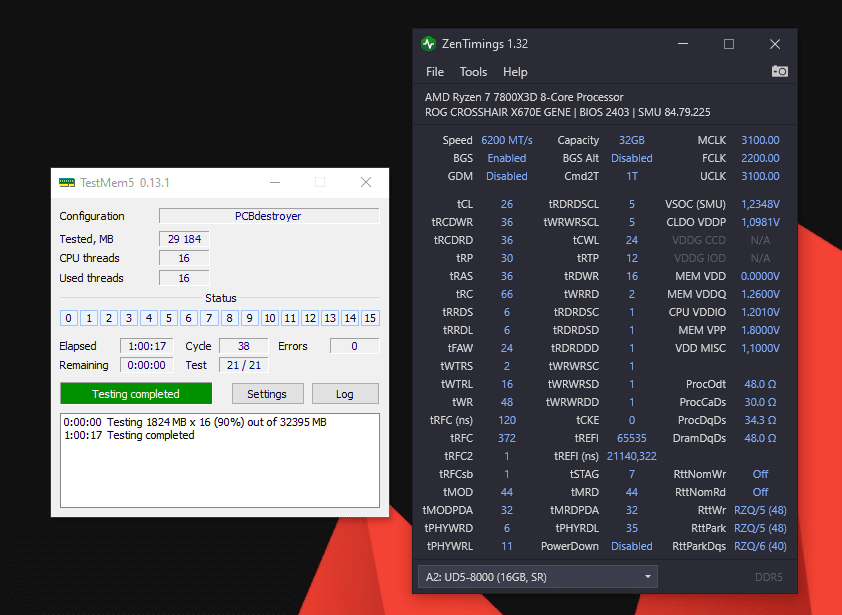Click the TestMem5 log output text area
842x615 pixels.
pyautogui.click(x=220, y=460)
